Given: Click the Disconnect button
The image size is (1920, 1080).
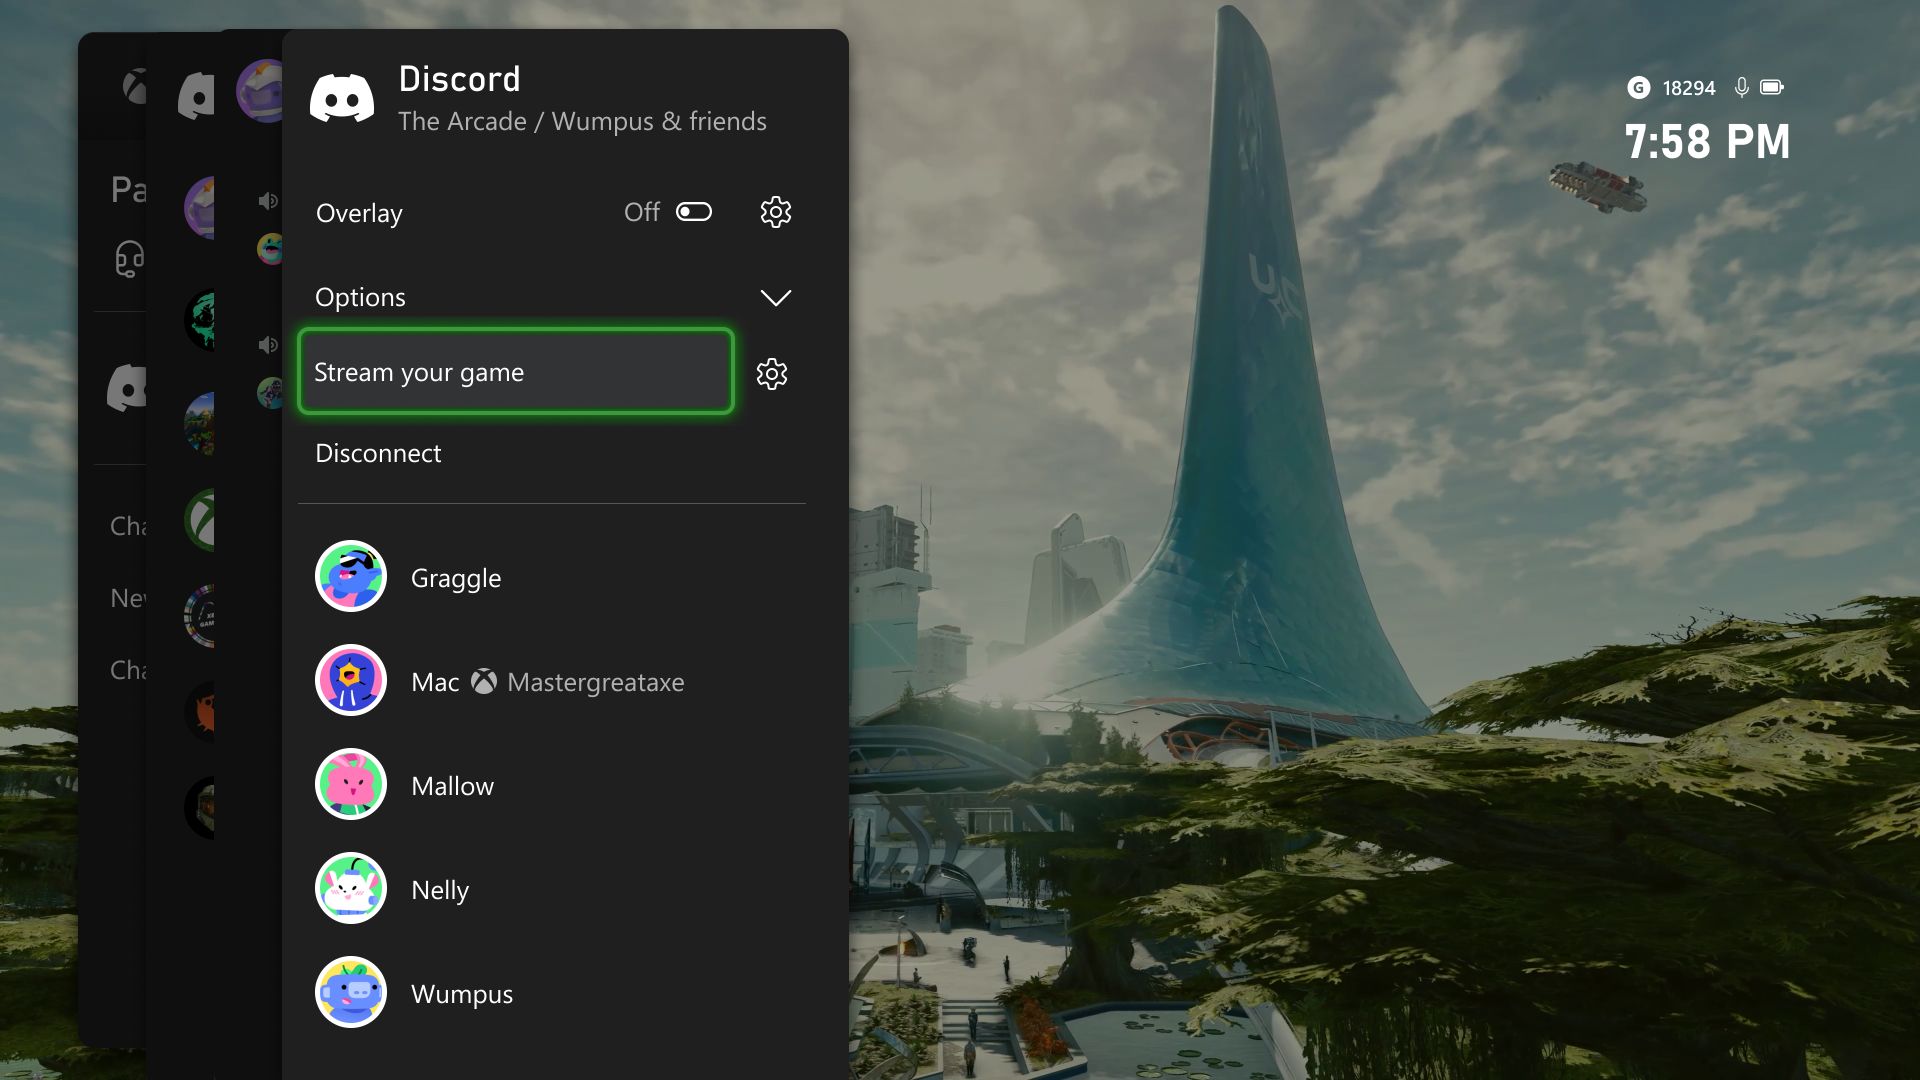Looking at the screenshot, I should click(x=378, y=452).
